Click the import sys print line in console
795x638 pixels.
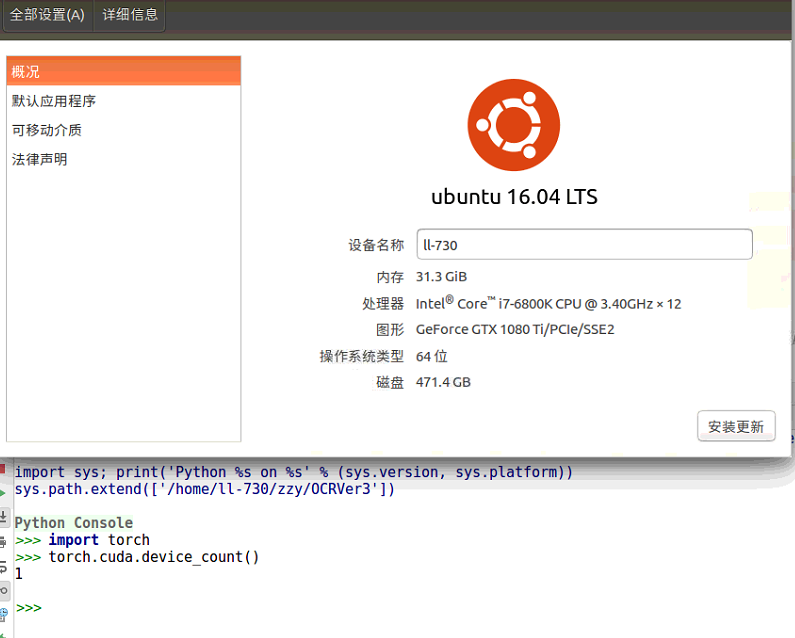coord(294,472)
